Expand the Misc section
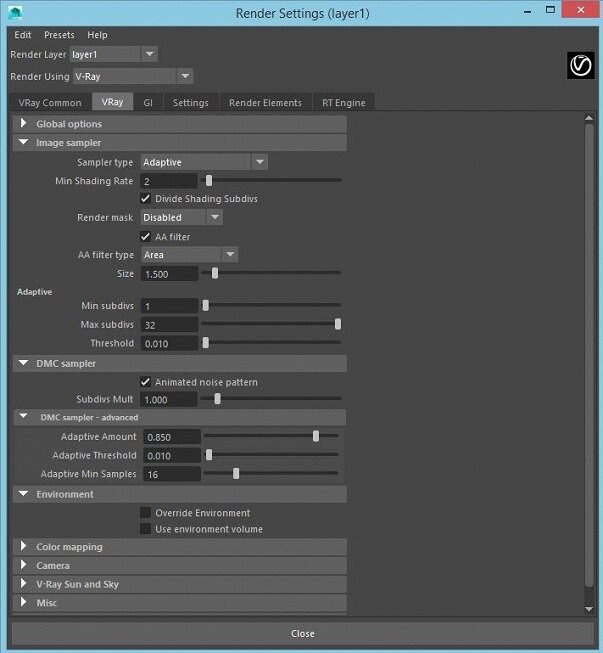603x653 pixels. tap(180, 603)
